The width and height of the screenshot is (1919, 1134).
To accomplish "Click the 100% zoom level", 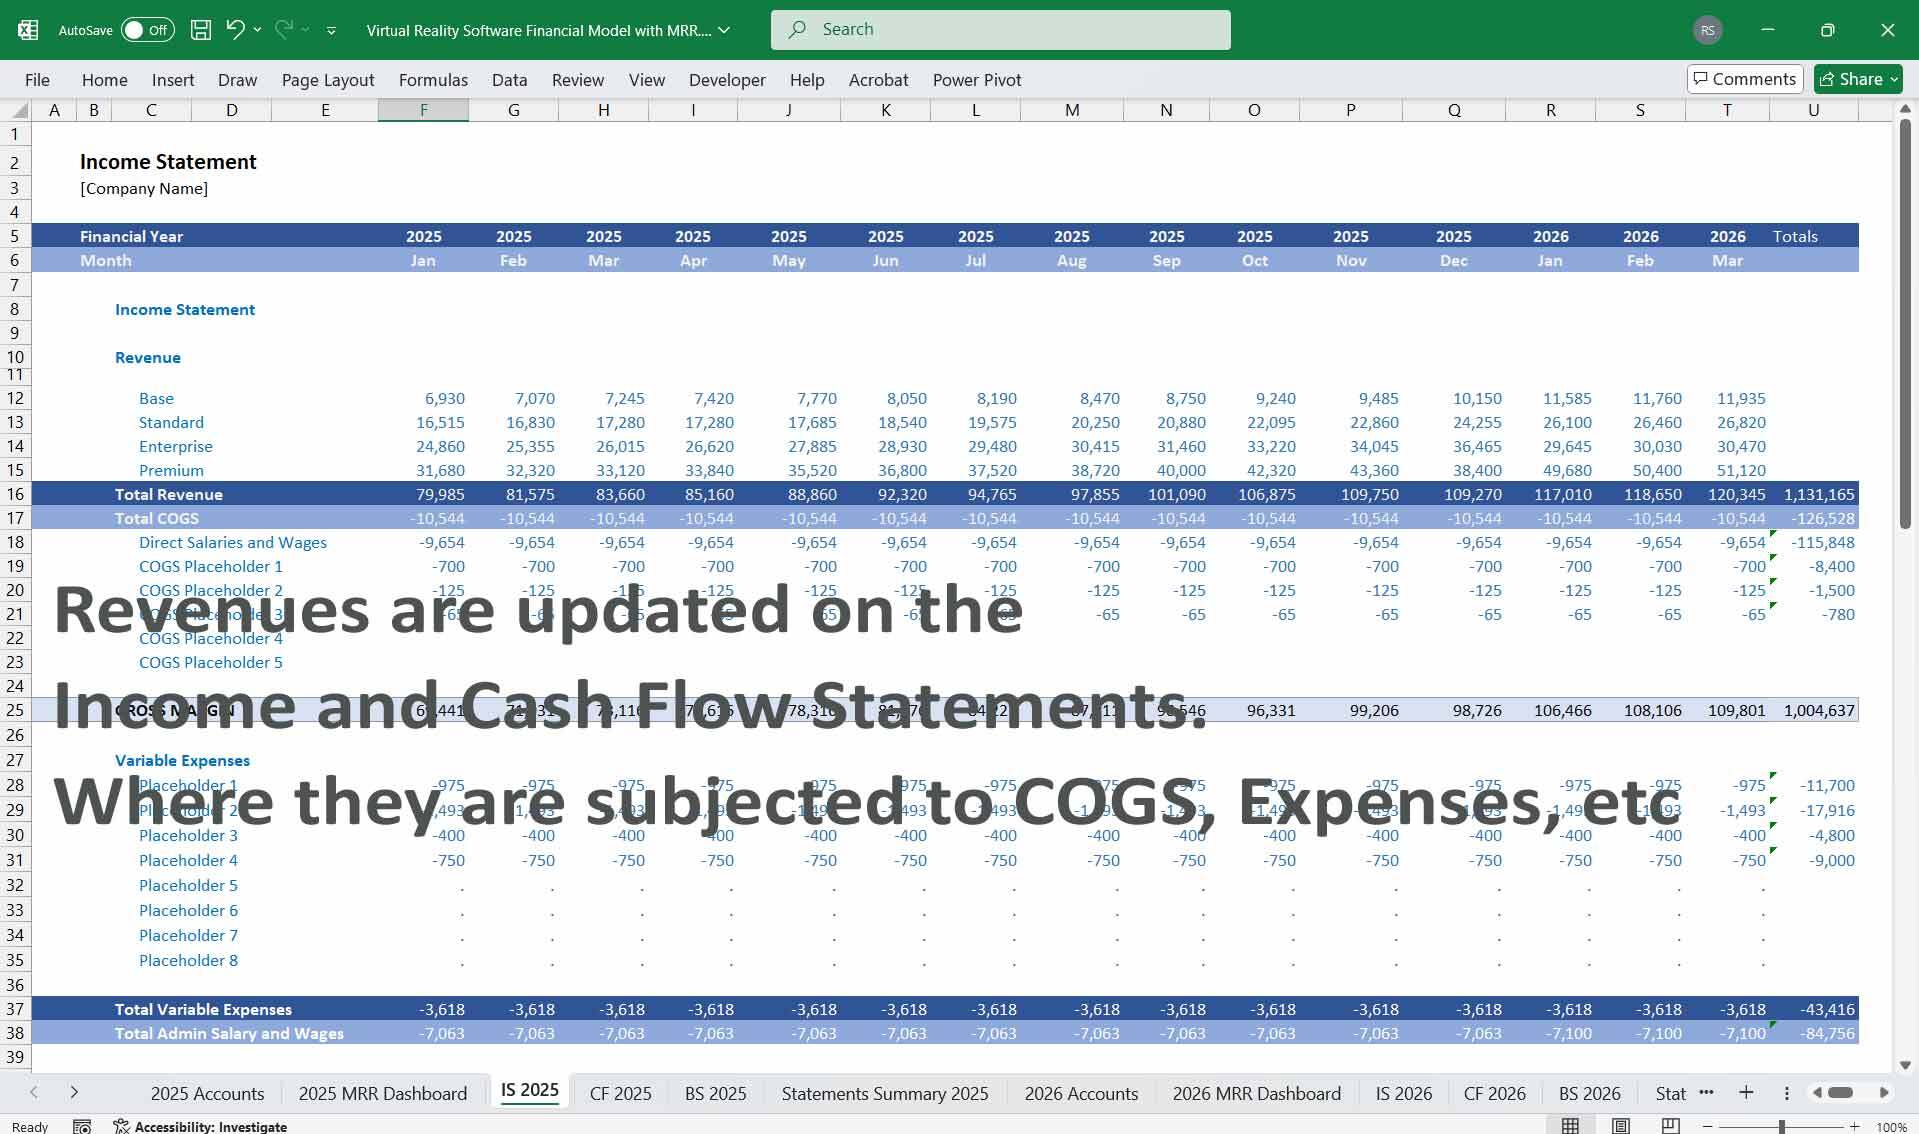I will [1890, 1126].
